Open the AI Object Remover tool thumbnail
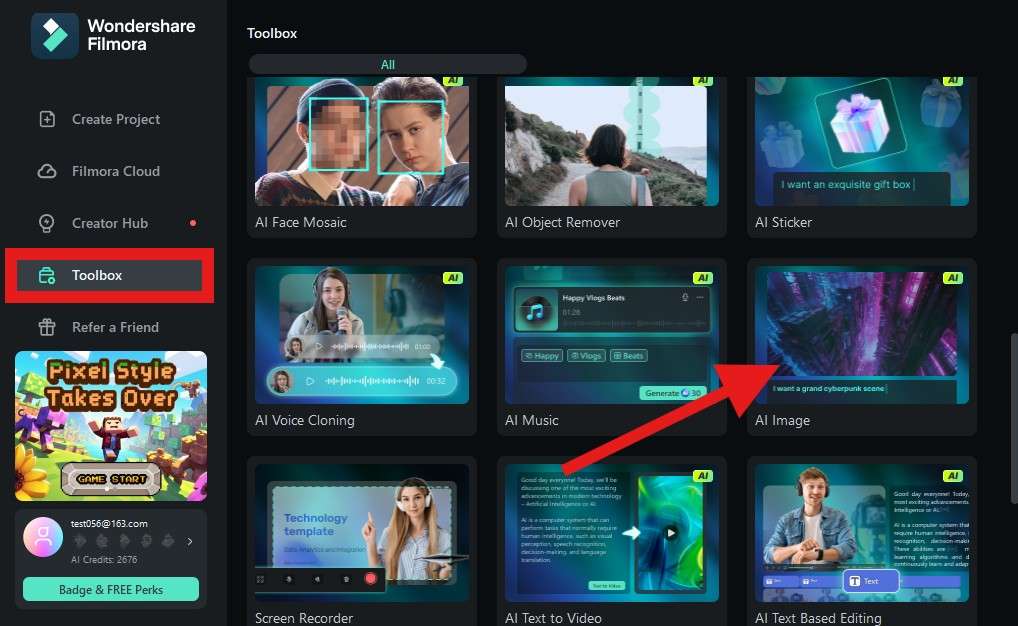Image resolution: width=1018 pixels, height=626 pixels. 612,142
